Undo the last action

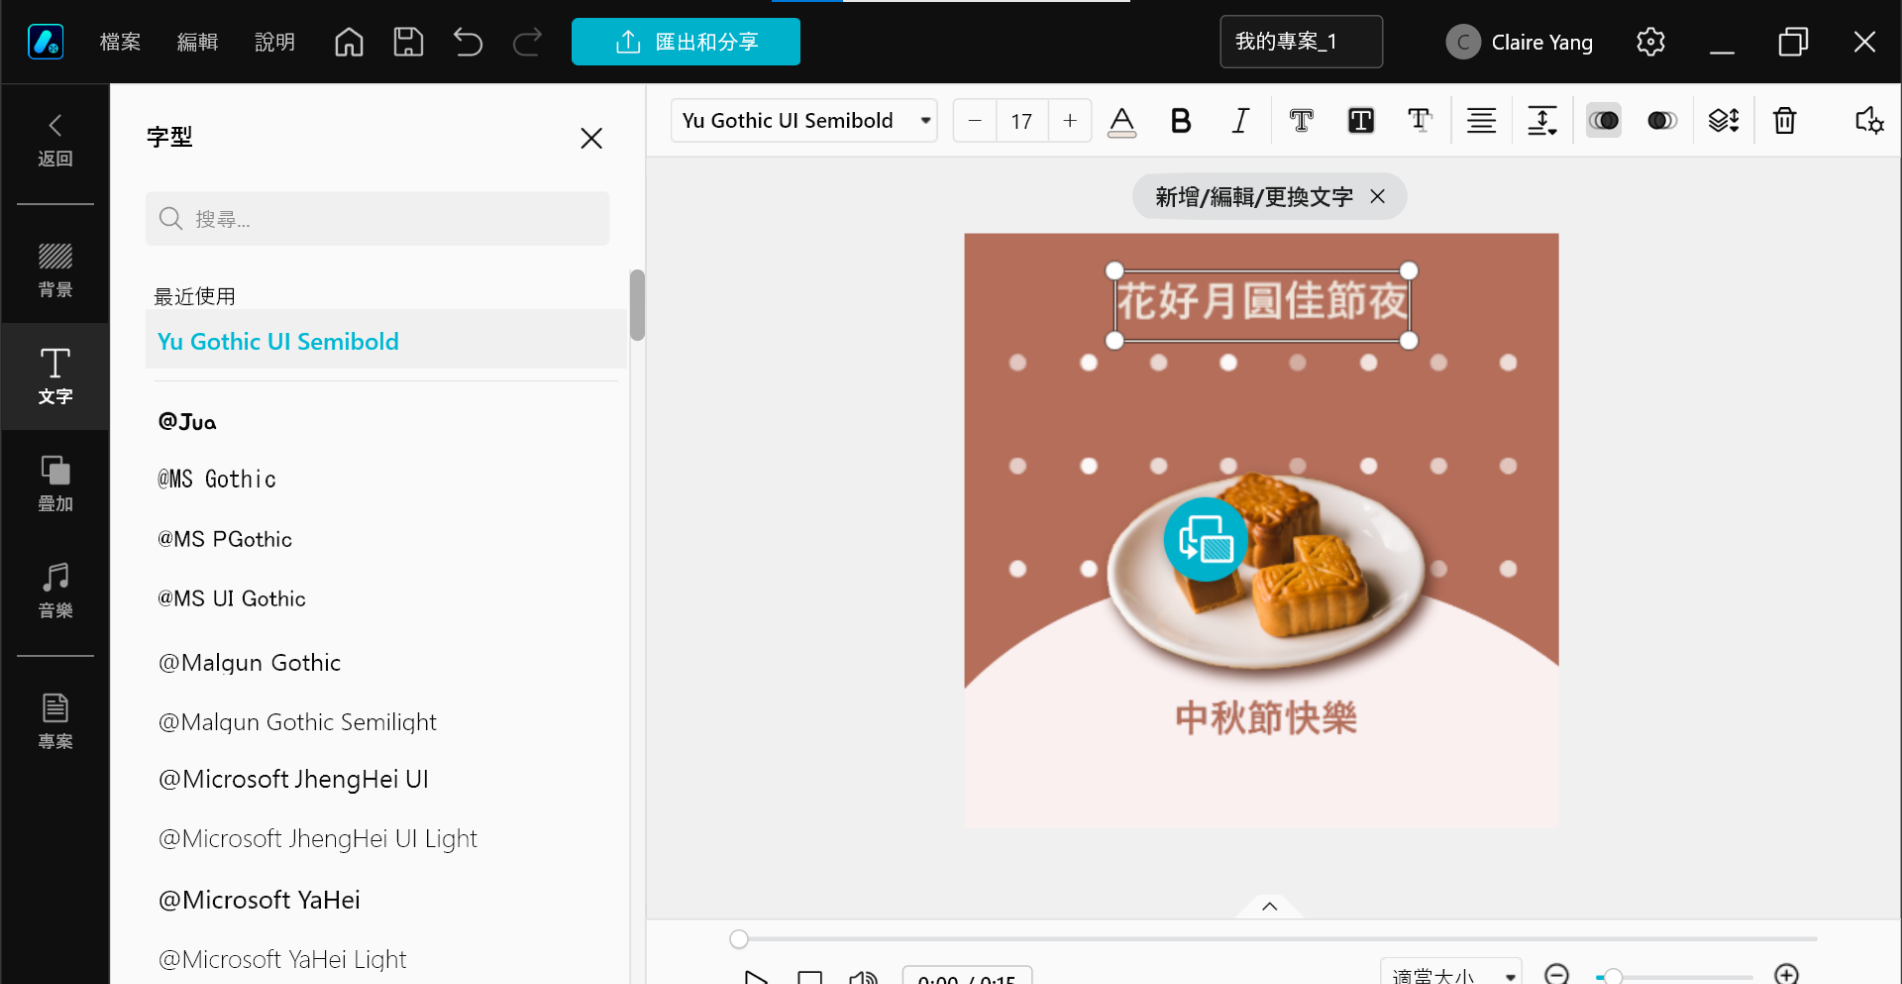(467, 42)
